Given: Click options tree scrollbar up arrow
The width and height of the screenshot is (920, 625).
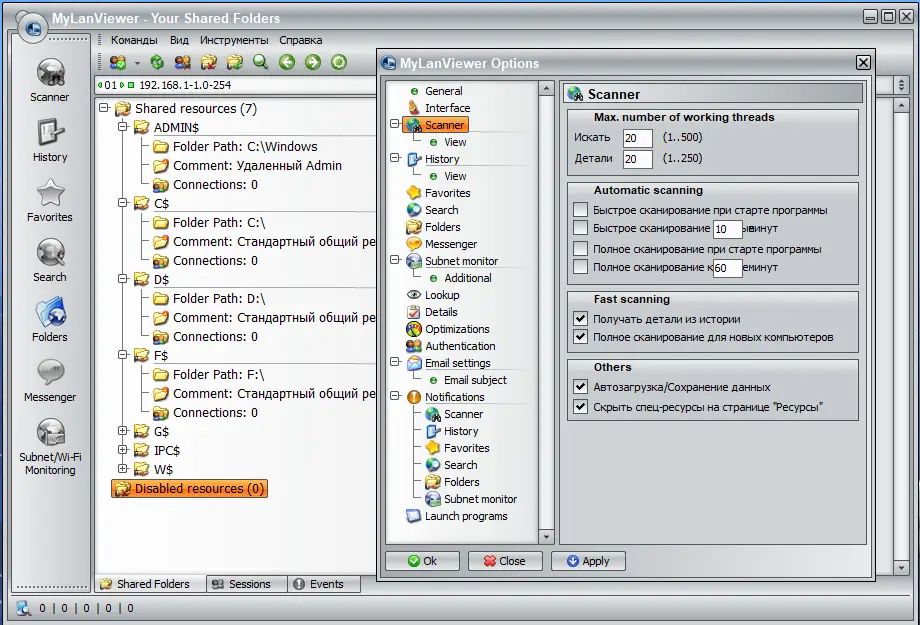Looking at the screenshot, I should coord(546,89).
